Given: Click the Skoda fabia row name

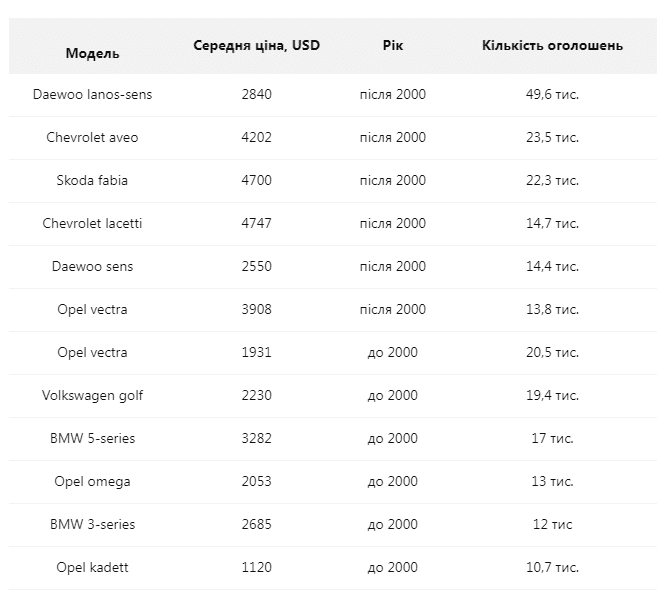Looking at the screenshot, I should [x=92, y=180].
